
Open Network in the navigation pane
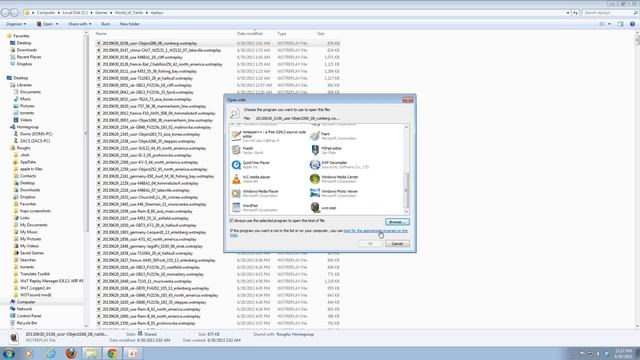pyautogui.click(x=24, y=309)
